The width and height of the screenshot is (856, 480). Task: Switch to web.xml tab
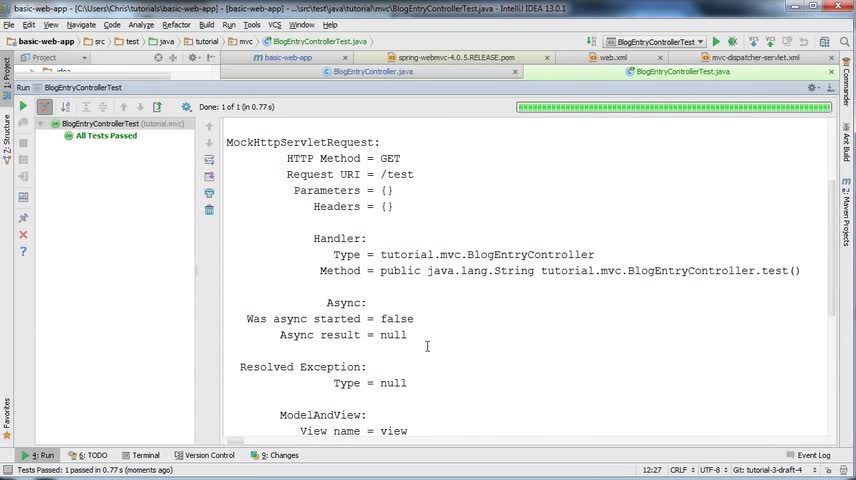pyautogui.click(x=613, y=57)
